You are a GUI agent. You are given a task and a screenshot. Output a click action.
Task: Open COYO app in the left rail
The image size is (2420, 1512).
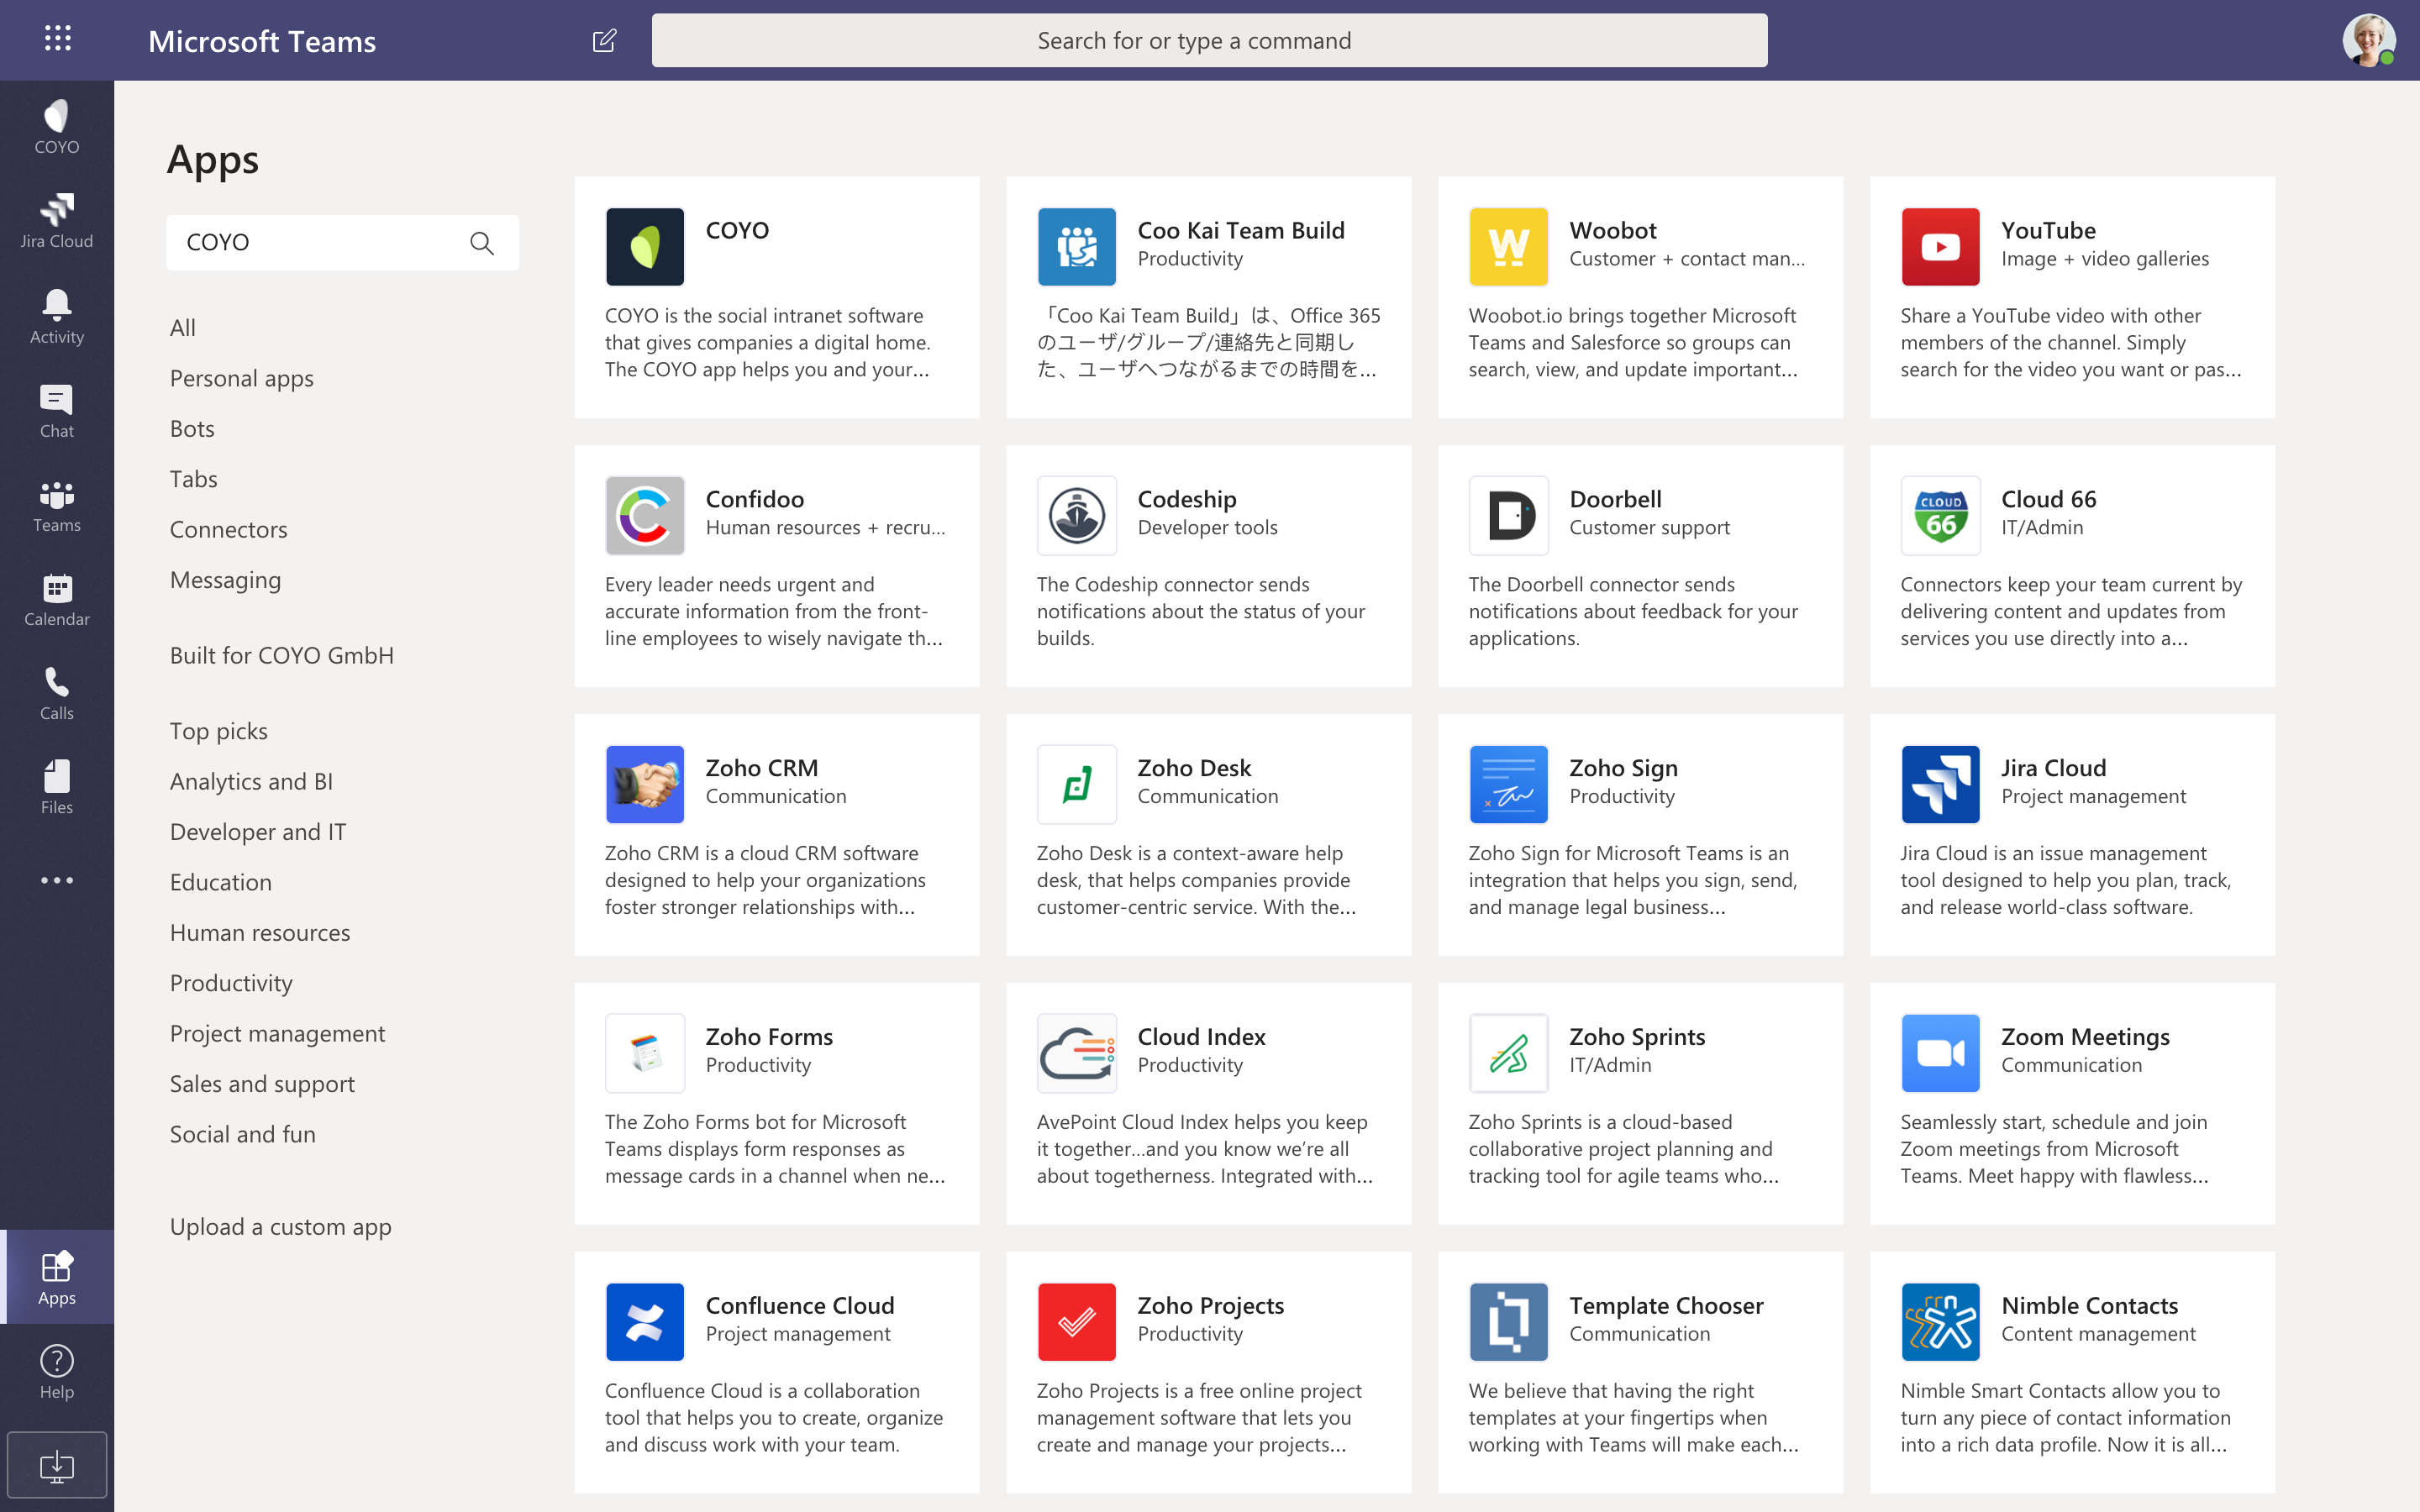(57, 127)
